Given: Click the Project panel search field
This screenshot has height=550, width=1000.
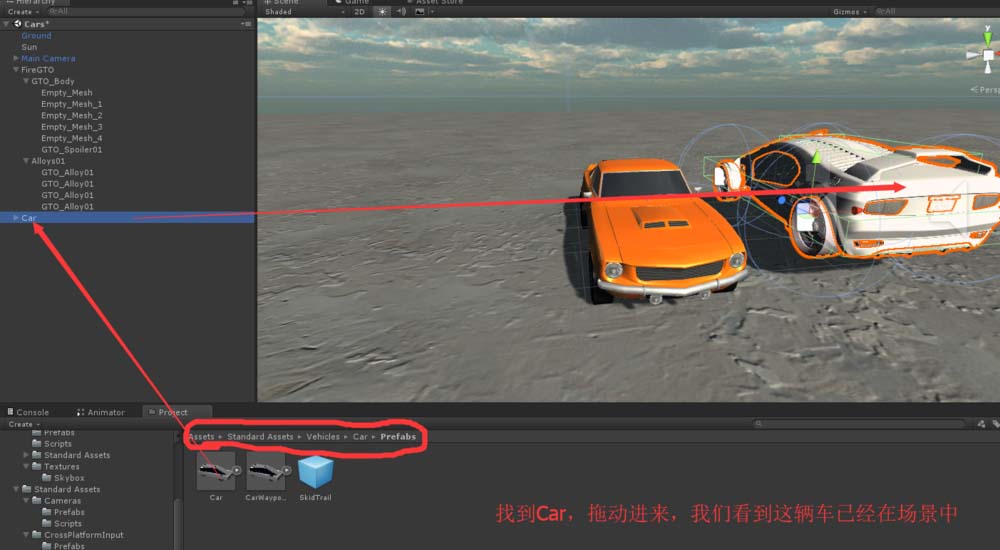Looking at the screenshot, I should tap(860, 424).
